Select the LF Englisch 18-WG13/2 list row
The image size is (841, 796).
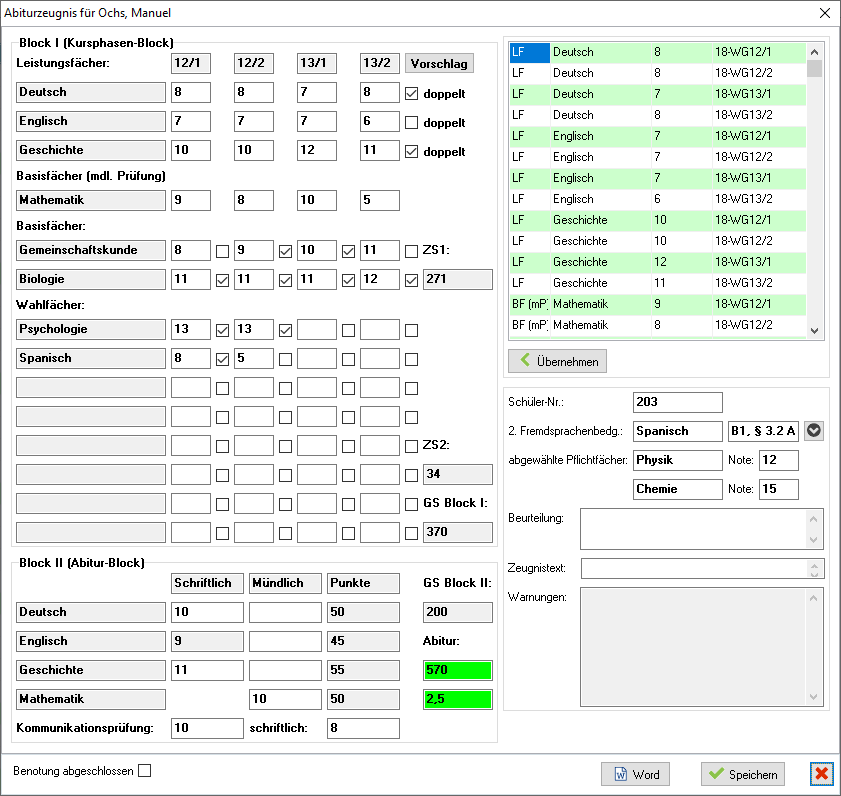658,199
